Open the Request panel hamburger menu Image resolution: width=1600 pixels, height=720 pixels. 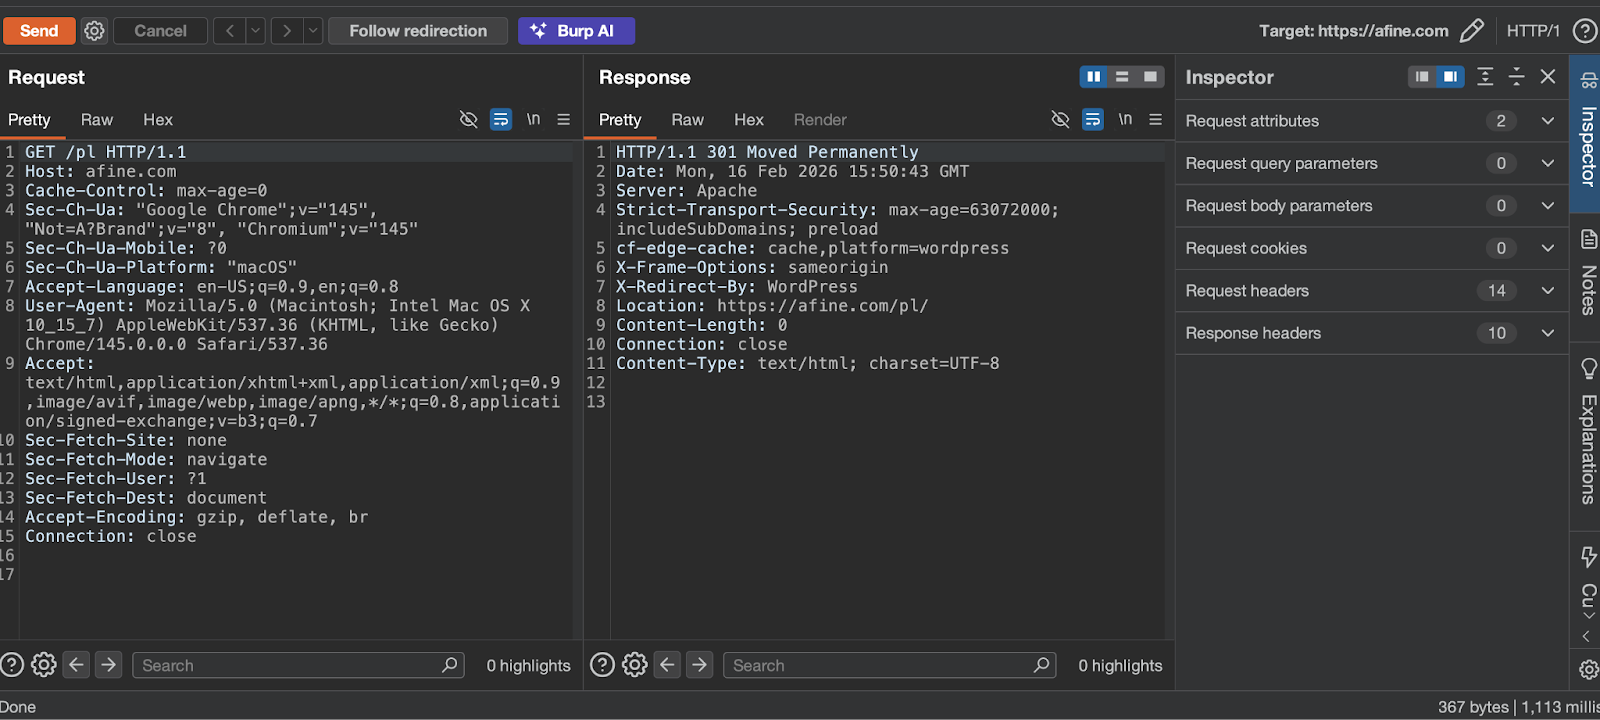click(x=564, y=119)
